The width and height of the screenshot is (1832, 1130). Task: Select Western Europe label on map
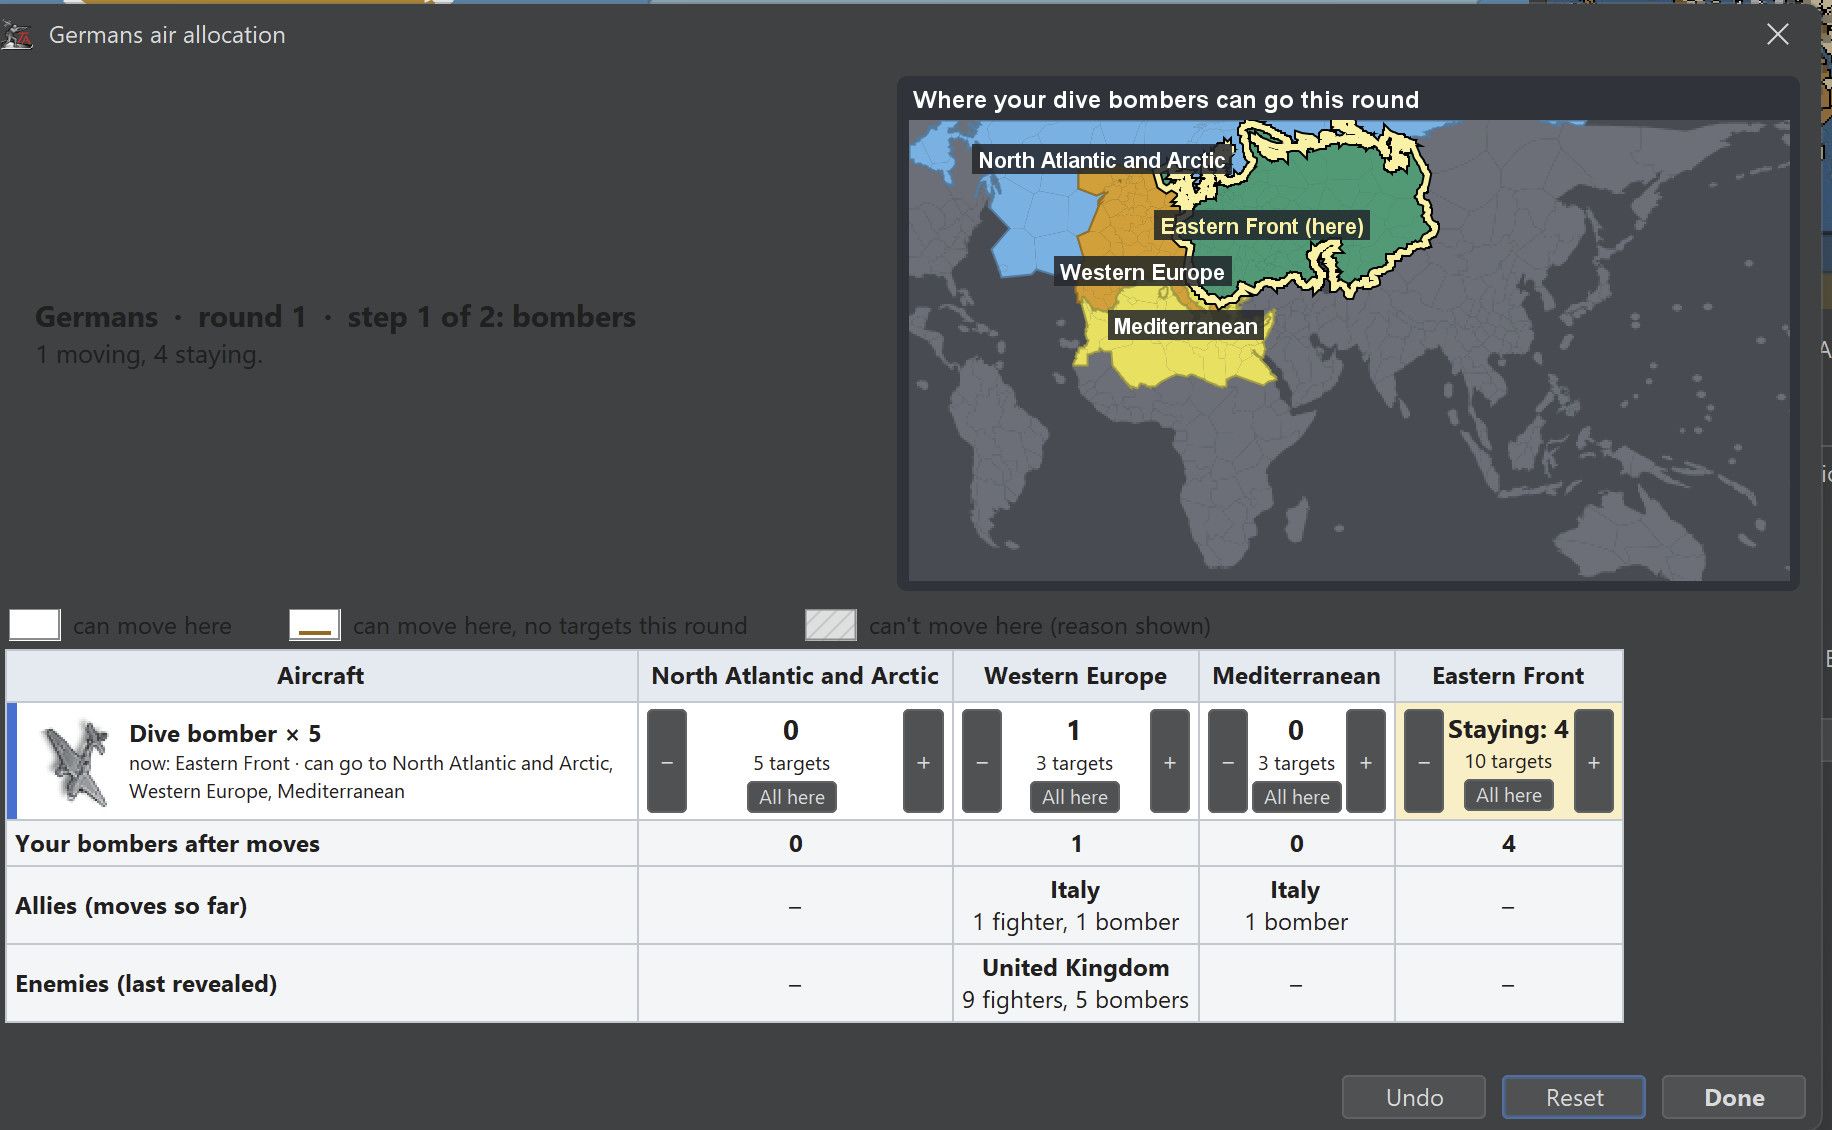click(x=1142, y=272)
